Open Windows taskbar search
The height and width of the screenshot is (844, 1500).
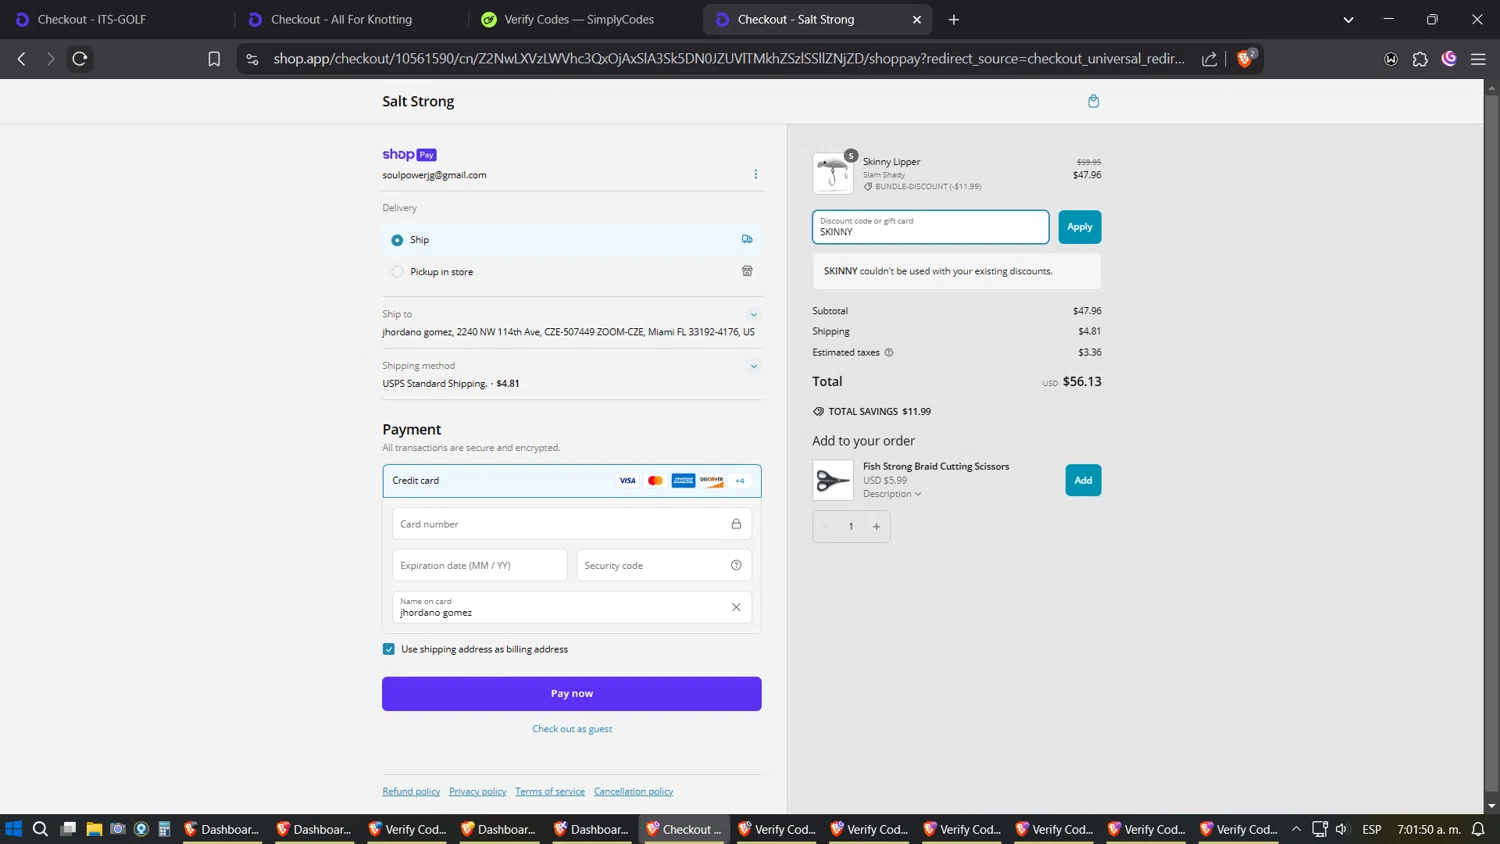point(40,829)
